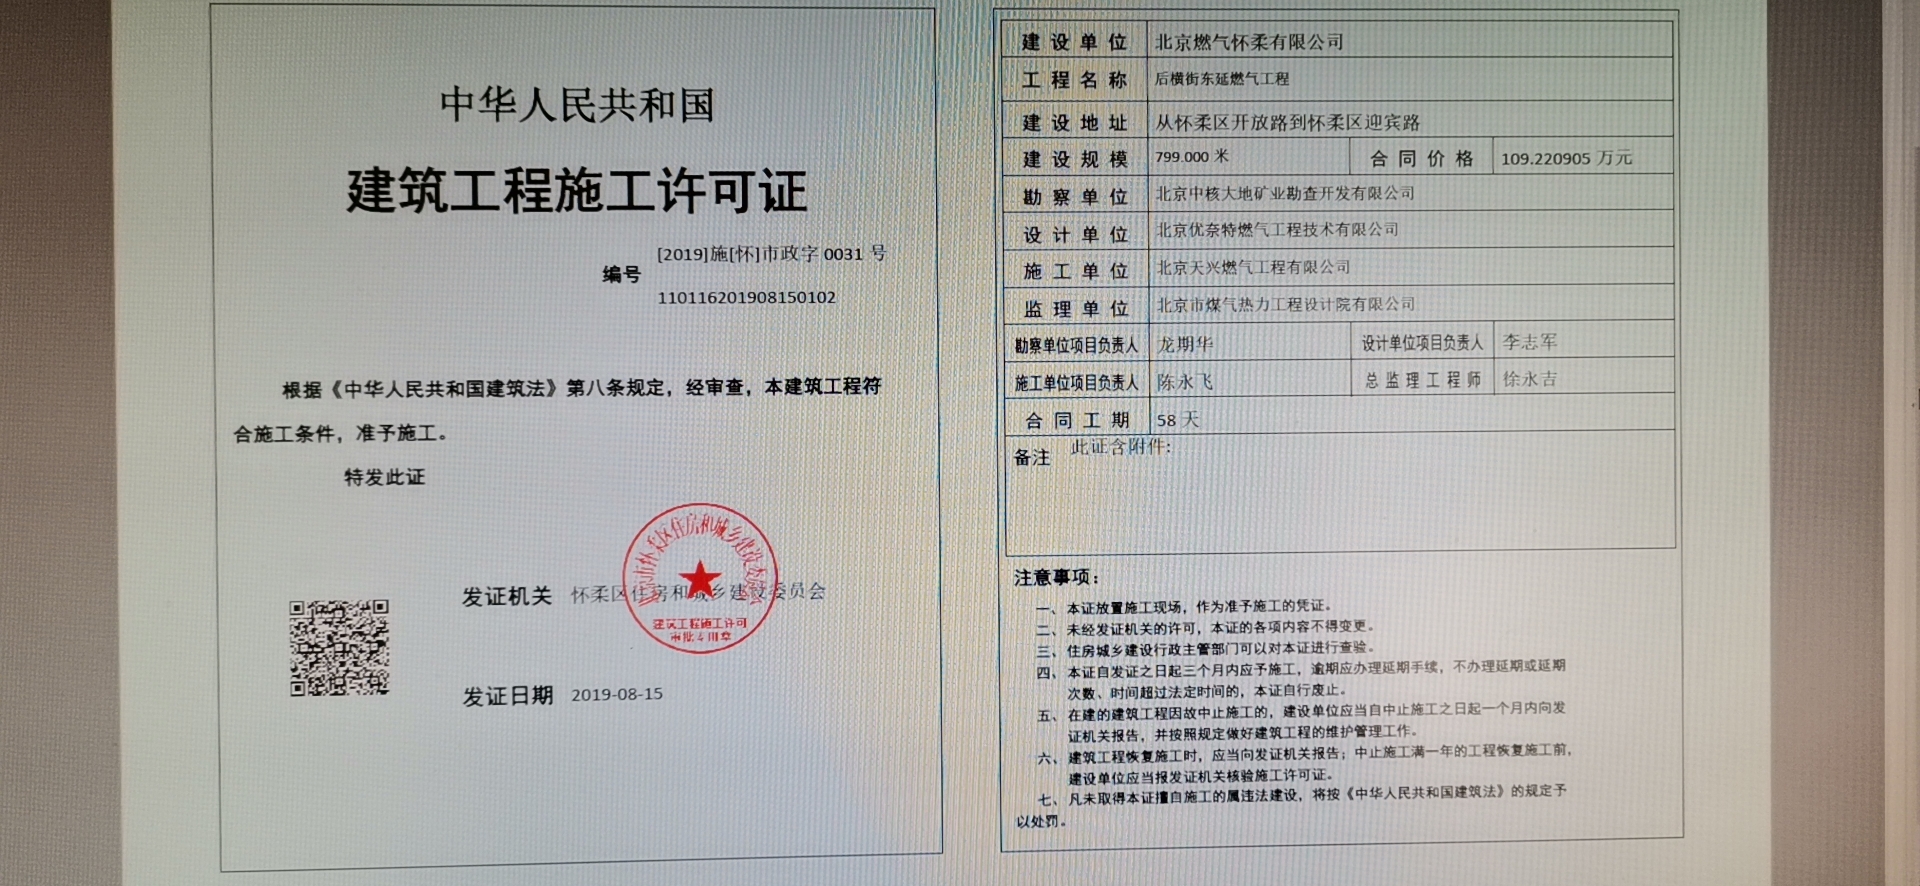This screenshot has height=886, width=1920.
Task: Click the issue date 2019-08-15
Action: 616,694
